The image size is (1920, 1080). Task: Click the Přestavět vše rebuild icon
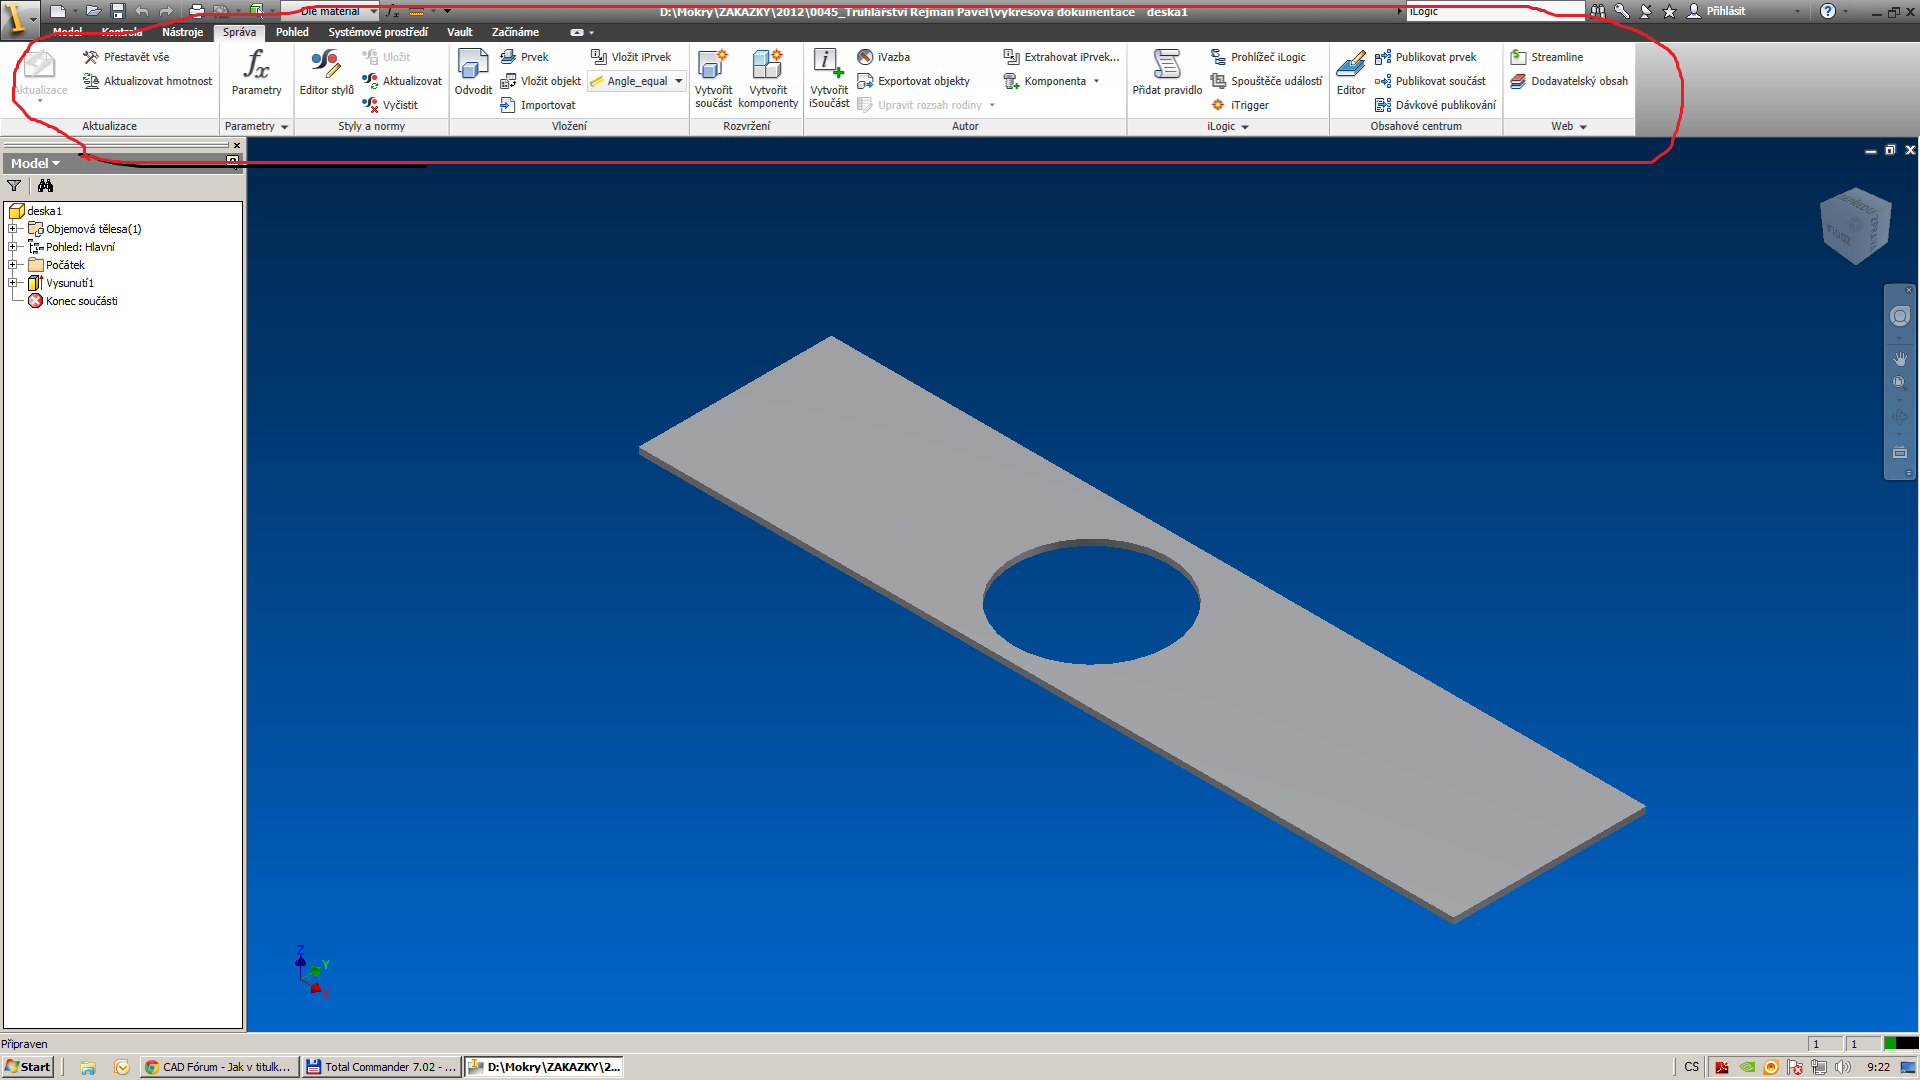click(x=91, y=57)
